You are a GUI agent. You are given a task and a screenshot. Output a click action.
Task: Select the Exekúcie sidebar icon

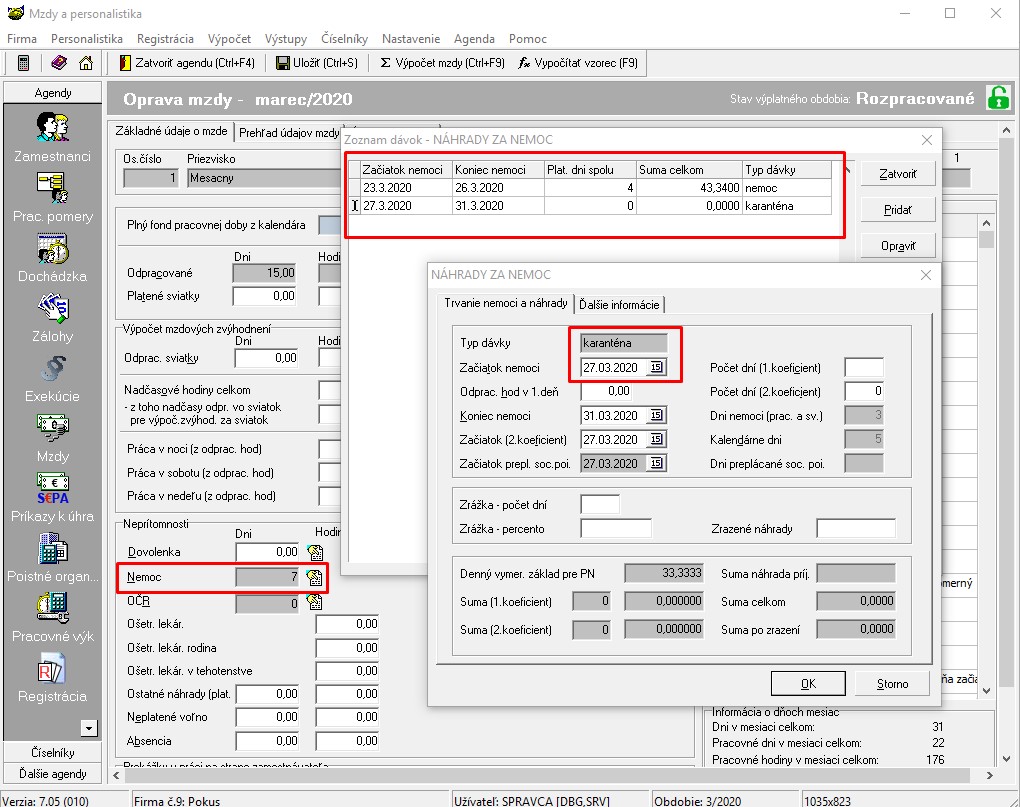click(x=52, y=367)
